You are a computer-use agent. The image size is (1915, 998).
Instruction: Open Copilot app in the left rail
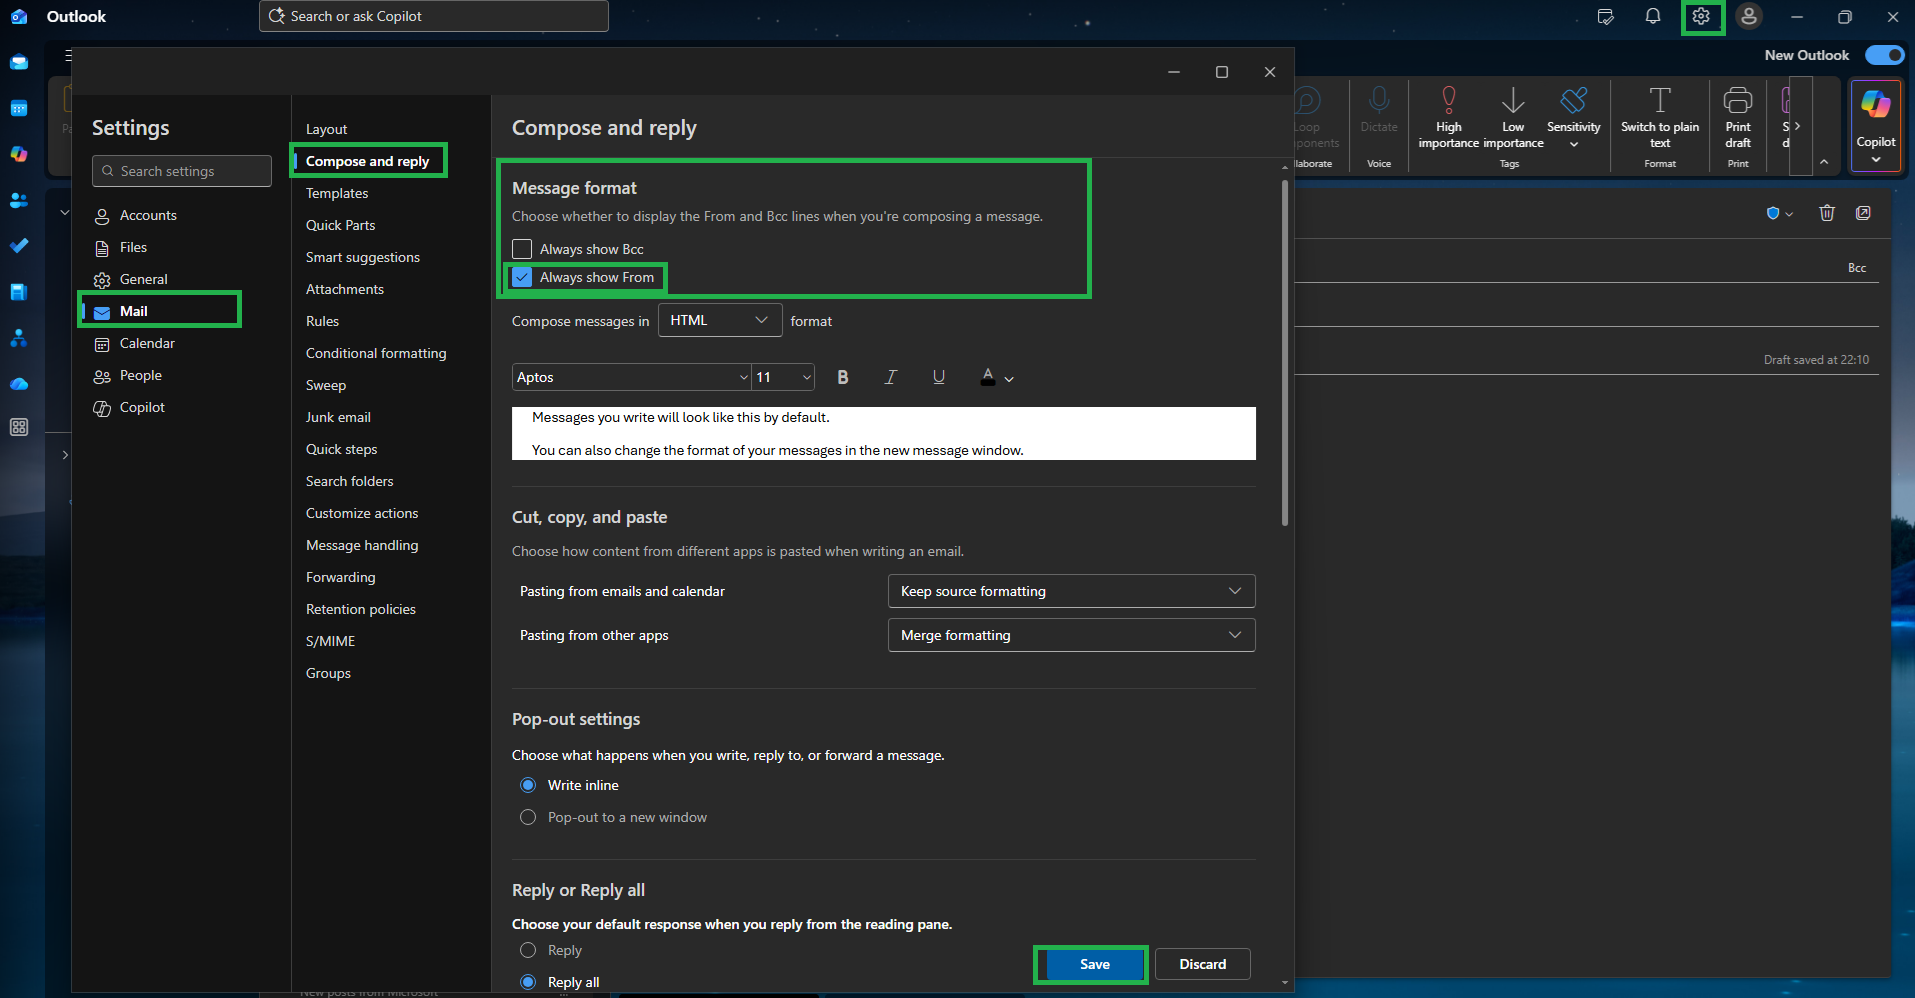tap(19, 154)
